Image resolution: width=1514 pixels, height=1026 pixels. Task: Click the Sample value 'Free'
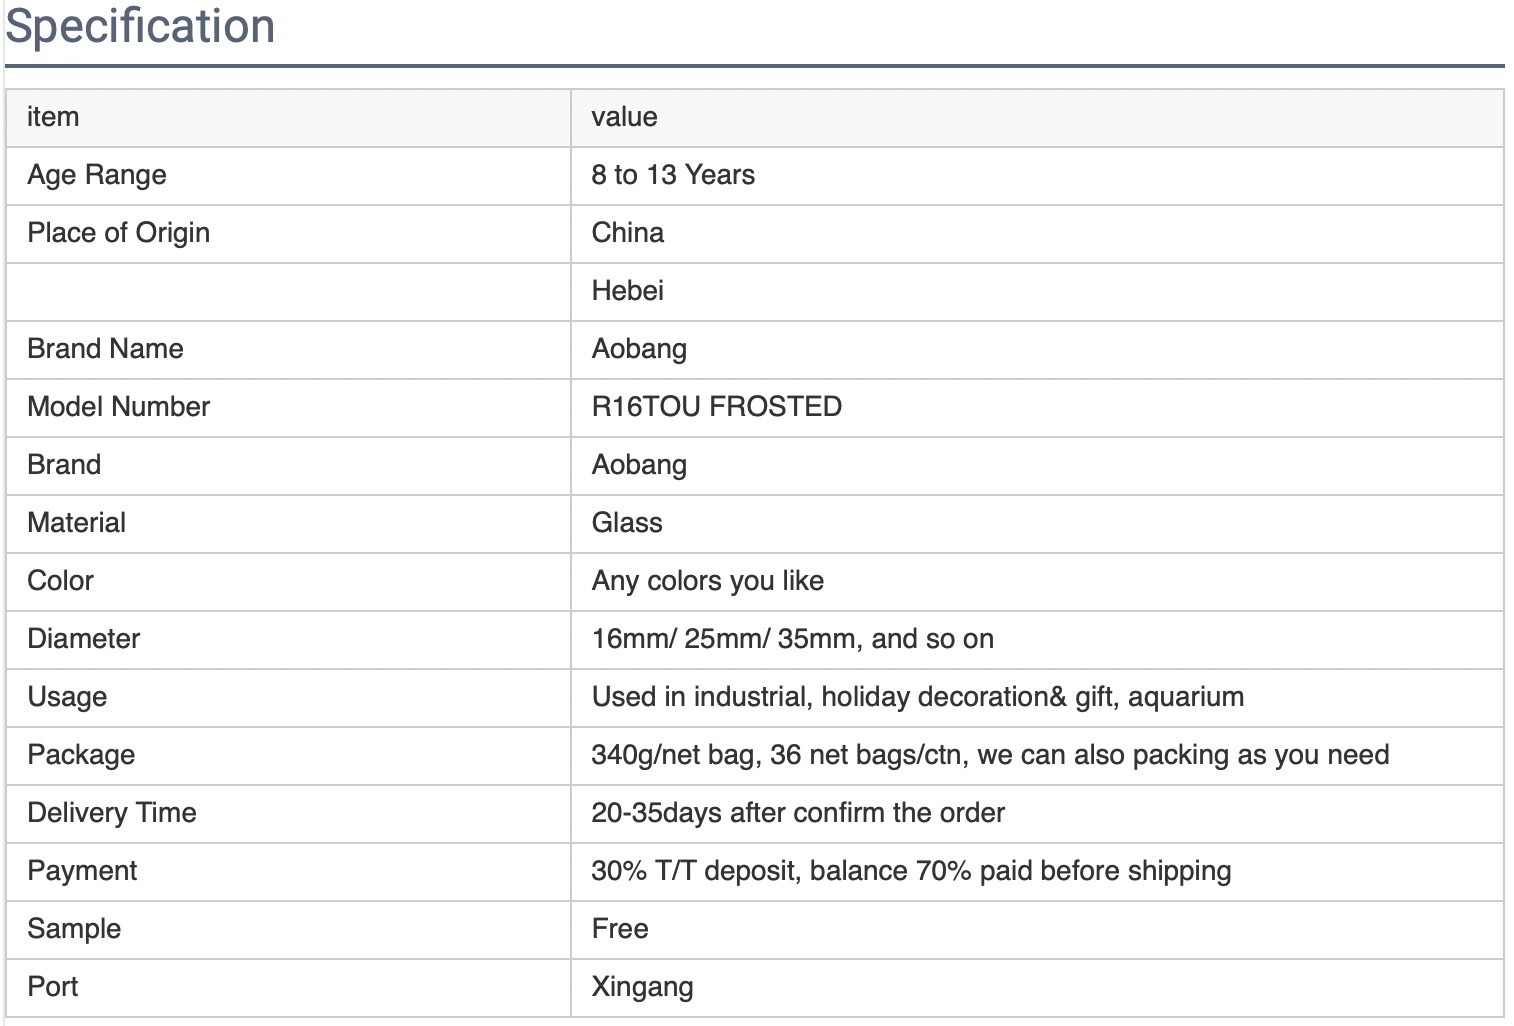coord(620,929)
